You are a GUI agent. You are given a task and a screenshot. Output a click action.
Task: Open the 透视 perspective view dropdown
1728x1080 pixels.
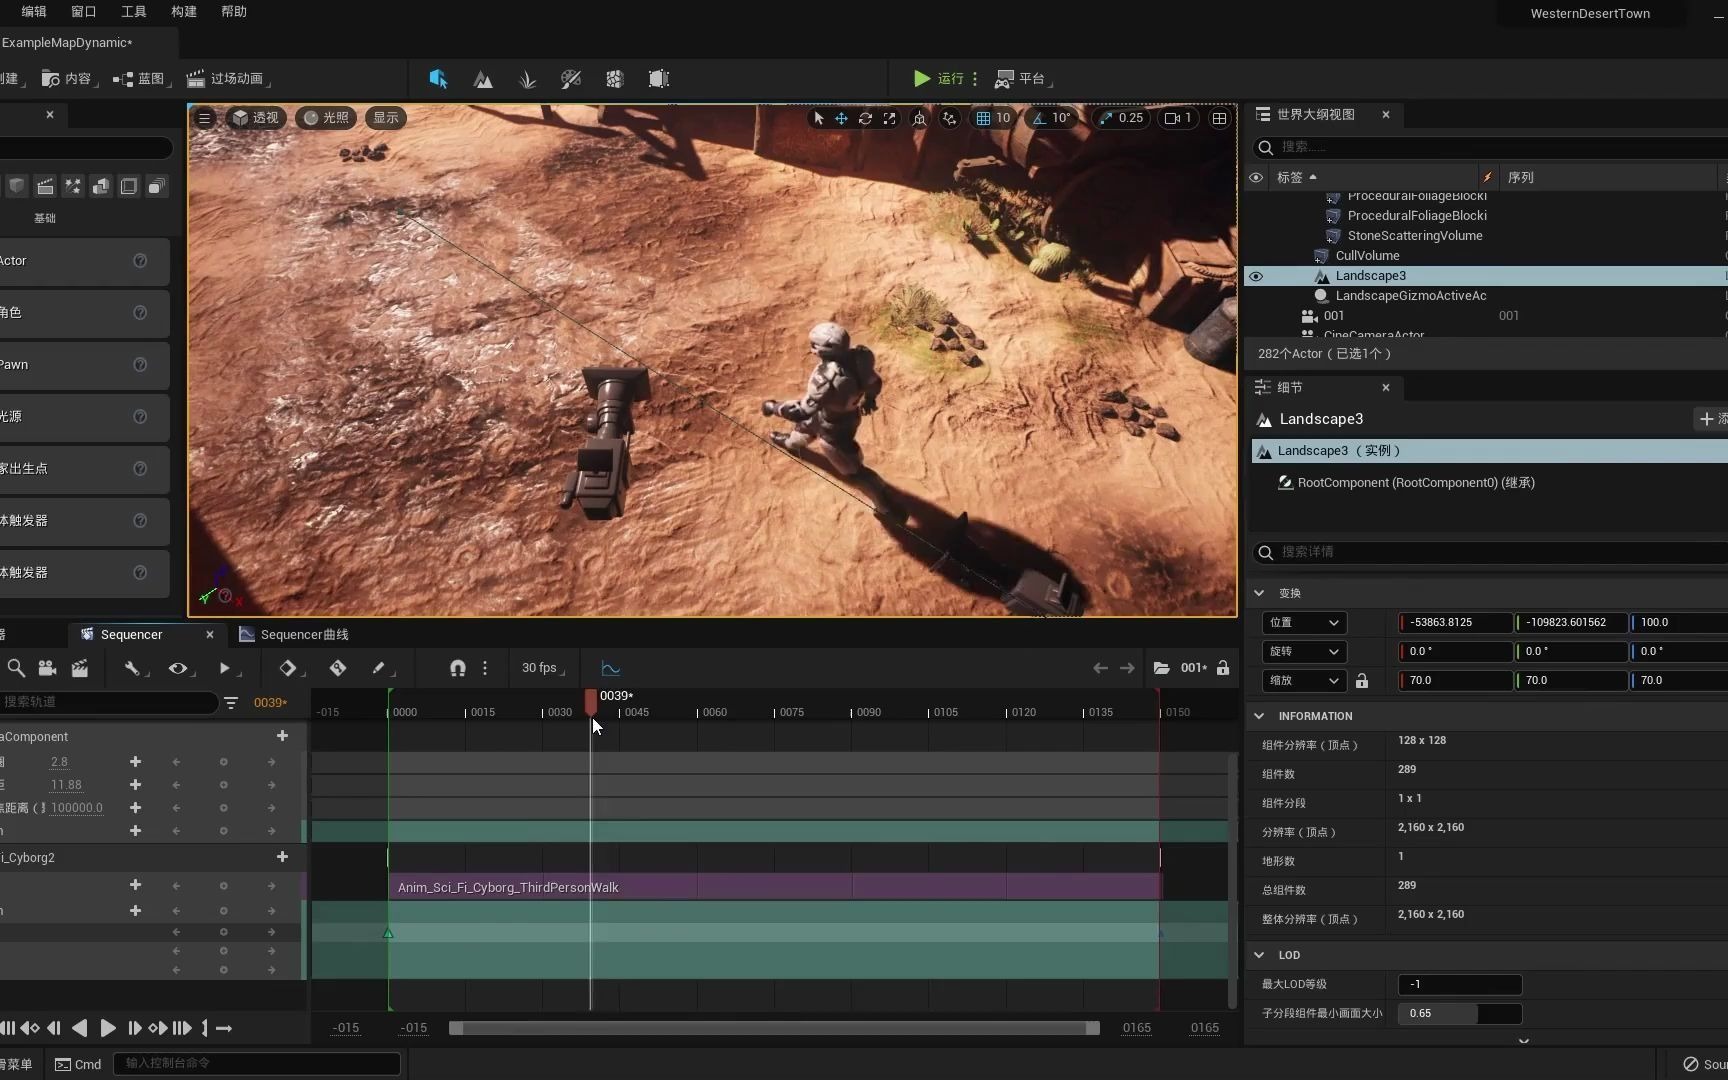256,118
